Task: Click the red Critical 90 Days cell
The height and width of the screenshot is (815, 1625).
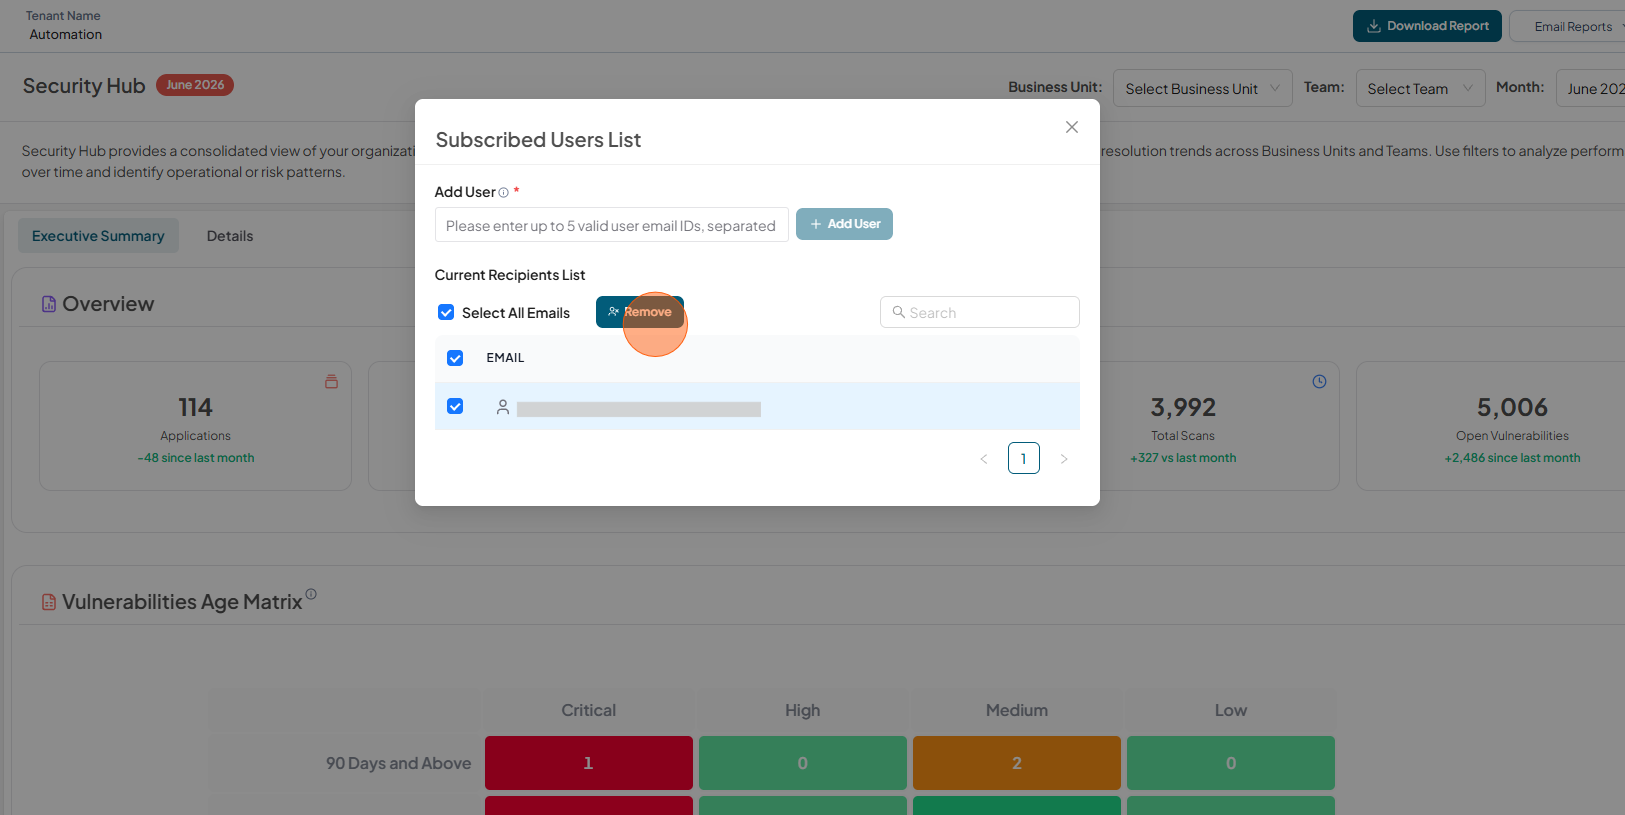Action: (x=588, y=763)
